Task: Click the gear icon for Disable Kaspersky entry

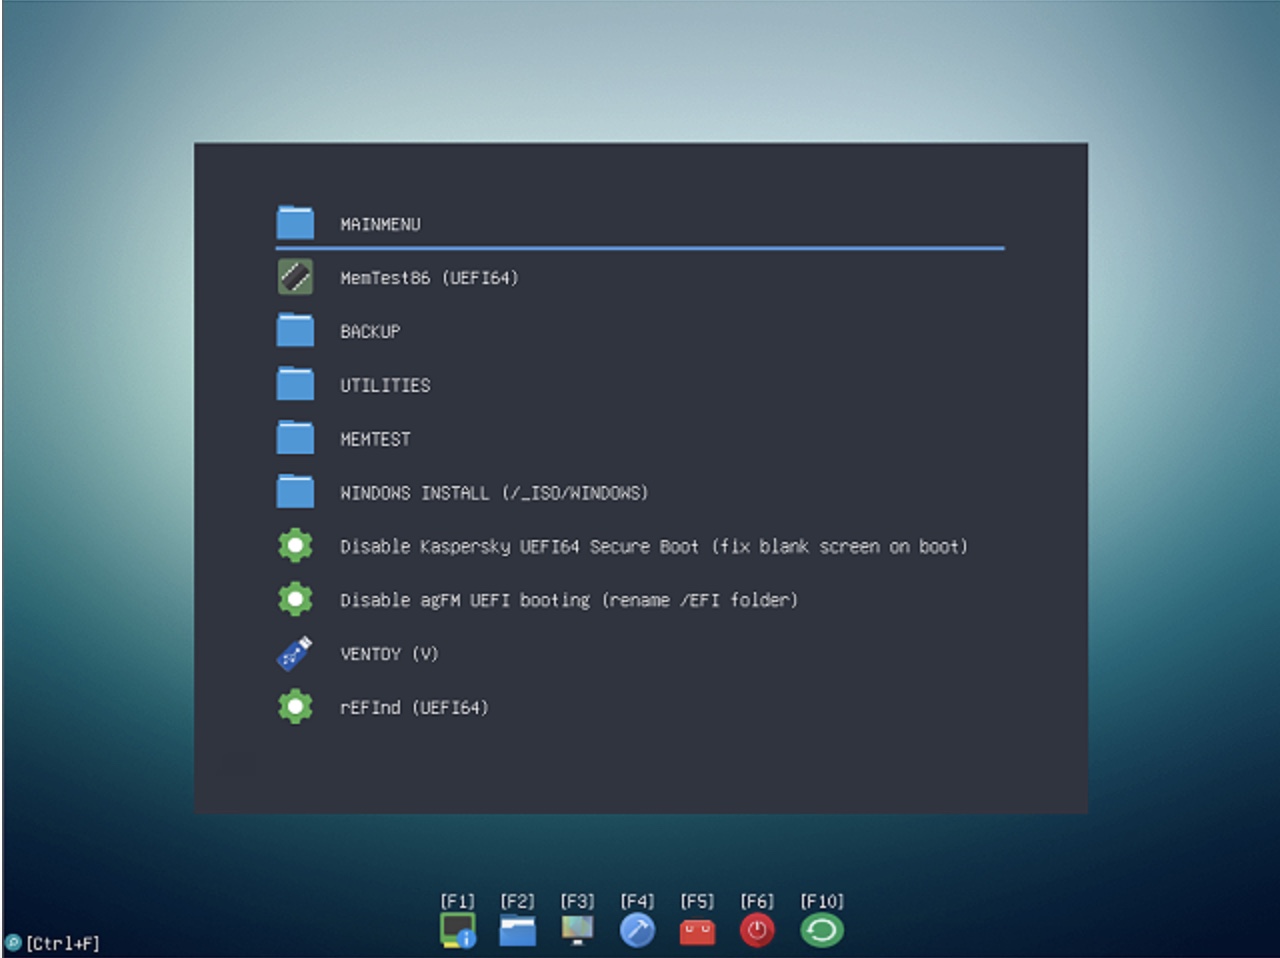Action: pos(295,545)
